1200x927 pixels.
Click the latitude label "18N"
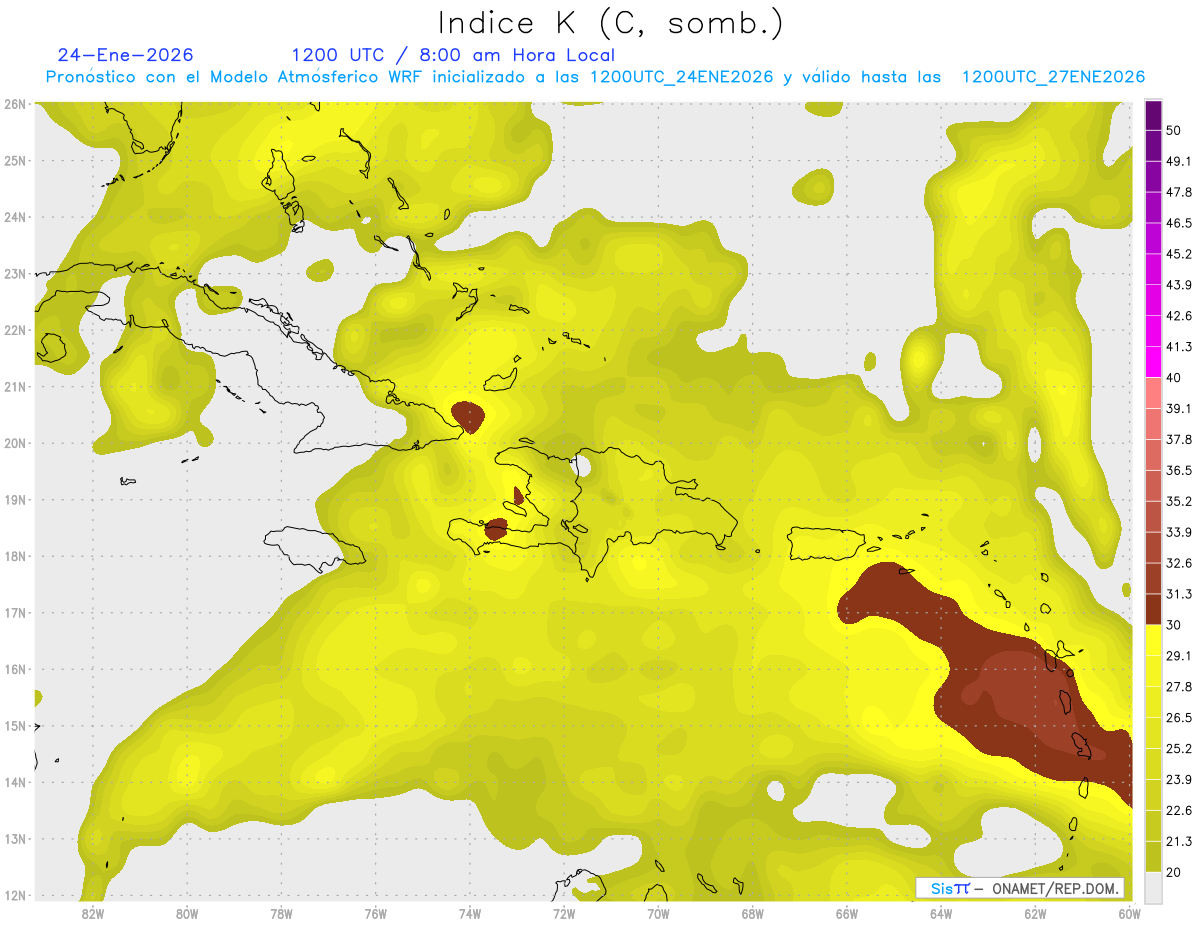tap(14, 555)
